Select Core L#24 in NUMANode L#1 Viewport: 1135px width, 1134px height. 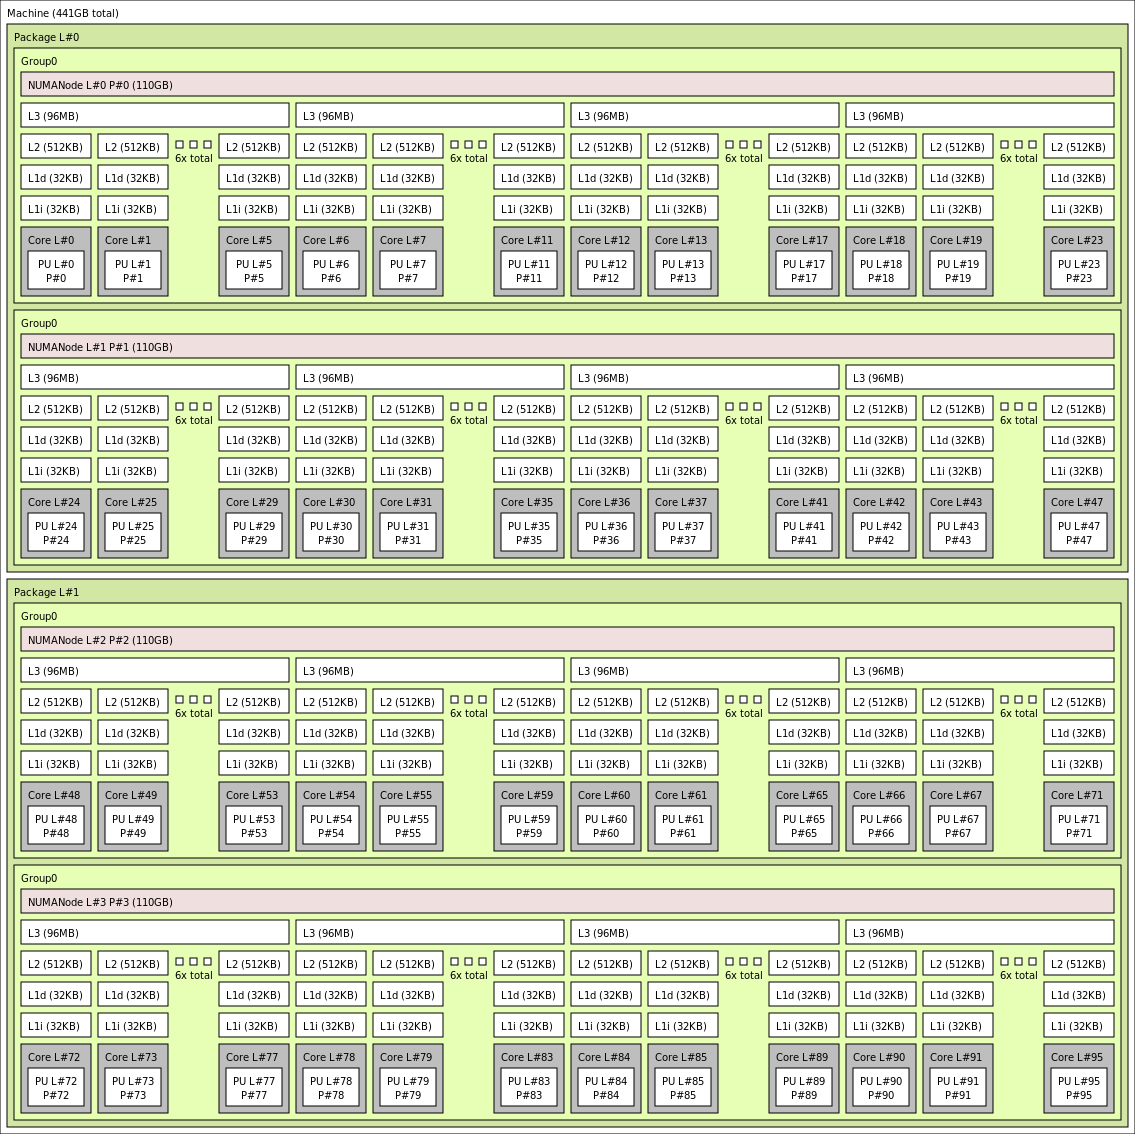click(x=55, y=502)
